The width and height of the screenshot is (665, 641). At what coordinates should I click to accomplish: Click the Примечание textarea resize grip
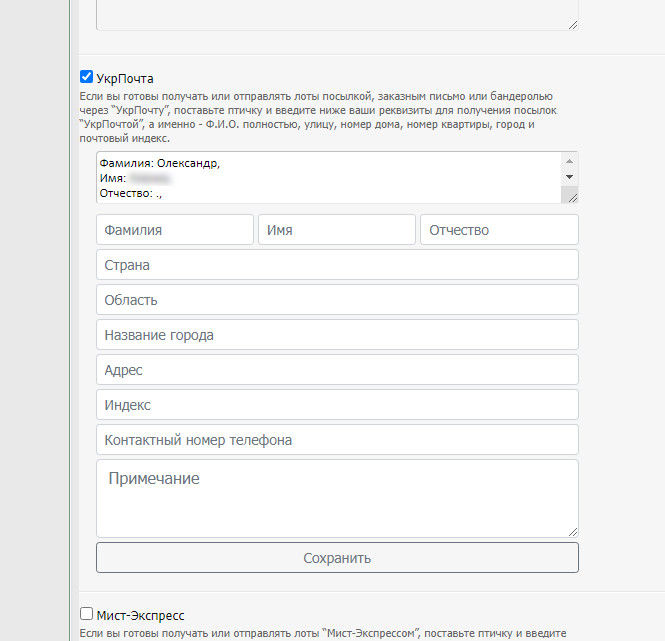click(x=572, y=530)
